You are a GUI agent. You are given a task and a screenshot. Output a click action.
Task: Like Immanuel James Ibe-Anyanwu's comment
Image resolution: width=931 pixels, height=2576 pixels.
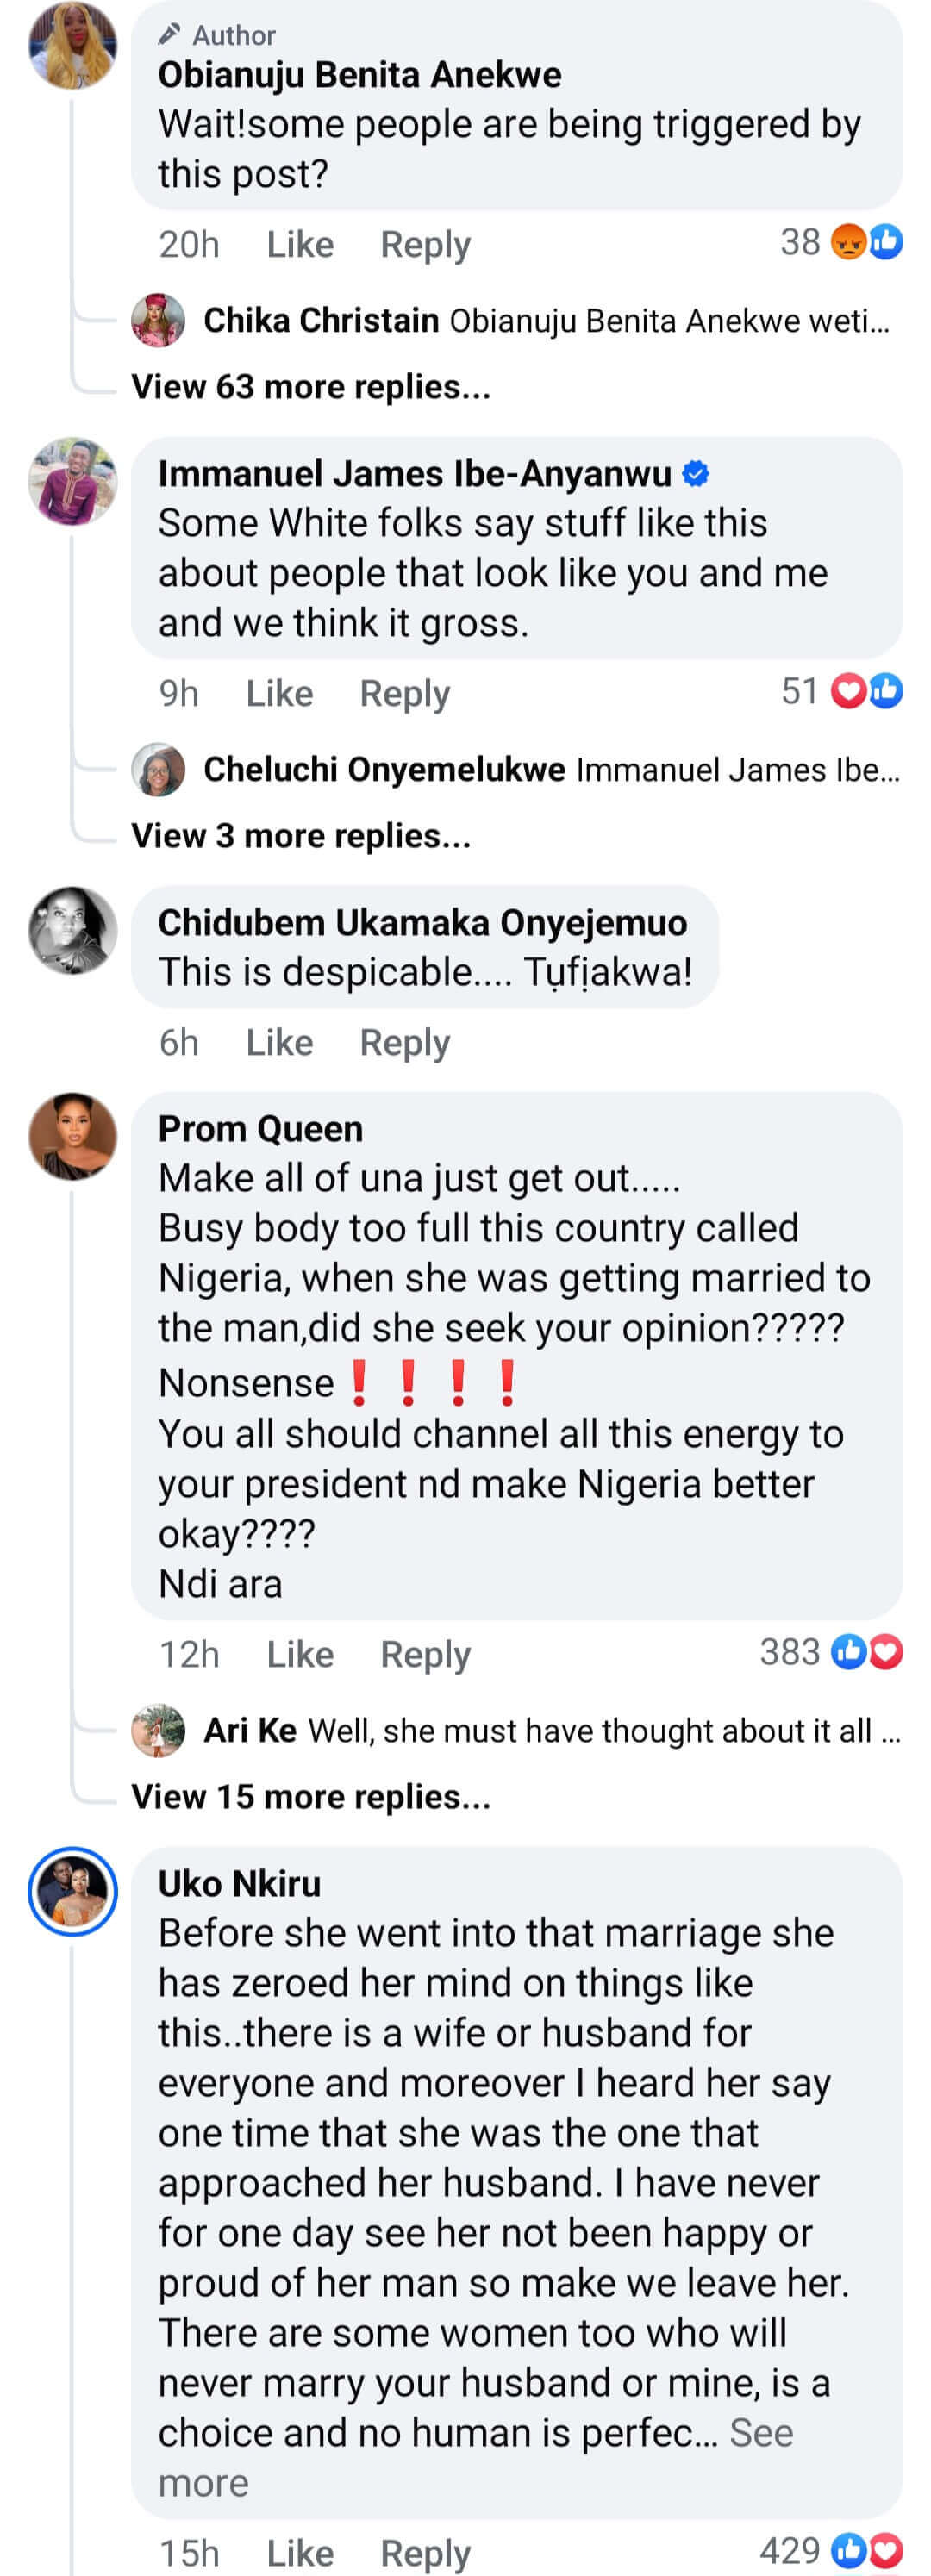[x=279, y=693]
